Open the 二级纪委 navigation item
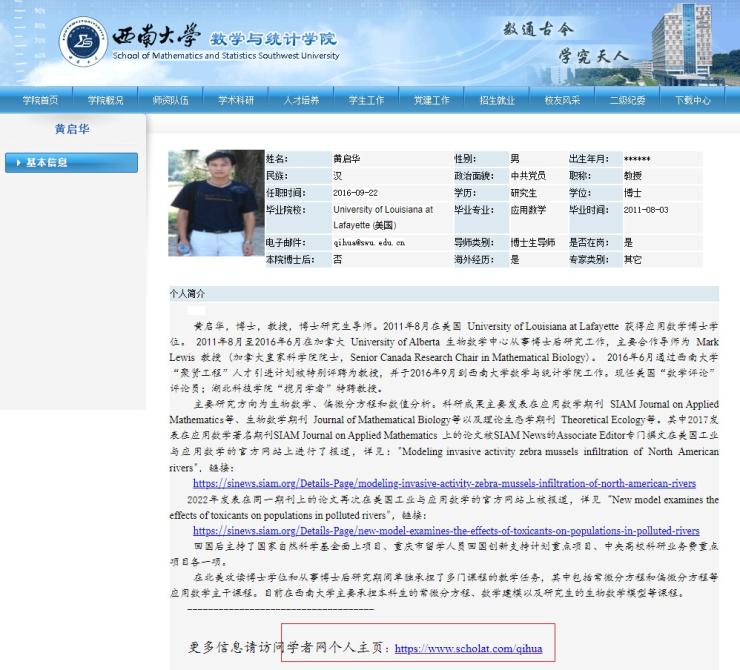 pyautogui.click(x=627, y=100)
